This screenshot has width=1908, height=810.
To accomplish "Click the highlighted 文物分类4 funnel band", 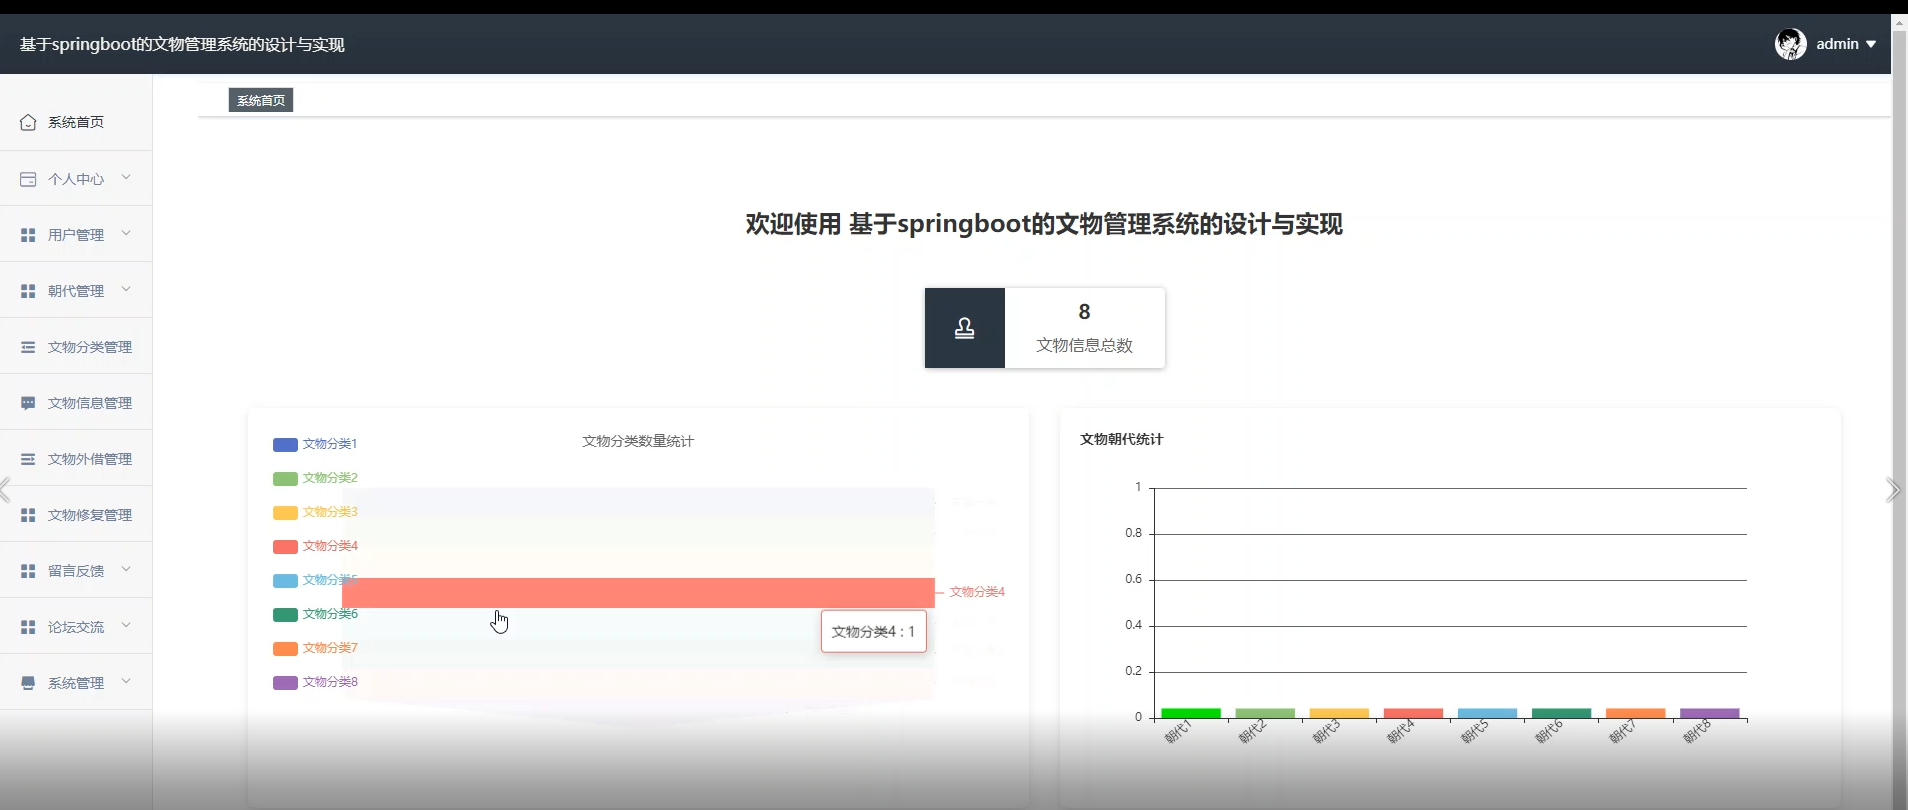I will pyautogui.click(x=638, y=592).
